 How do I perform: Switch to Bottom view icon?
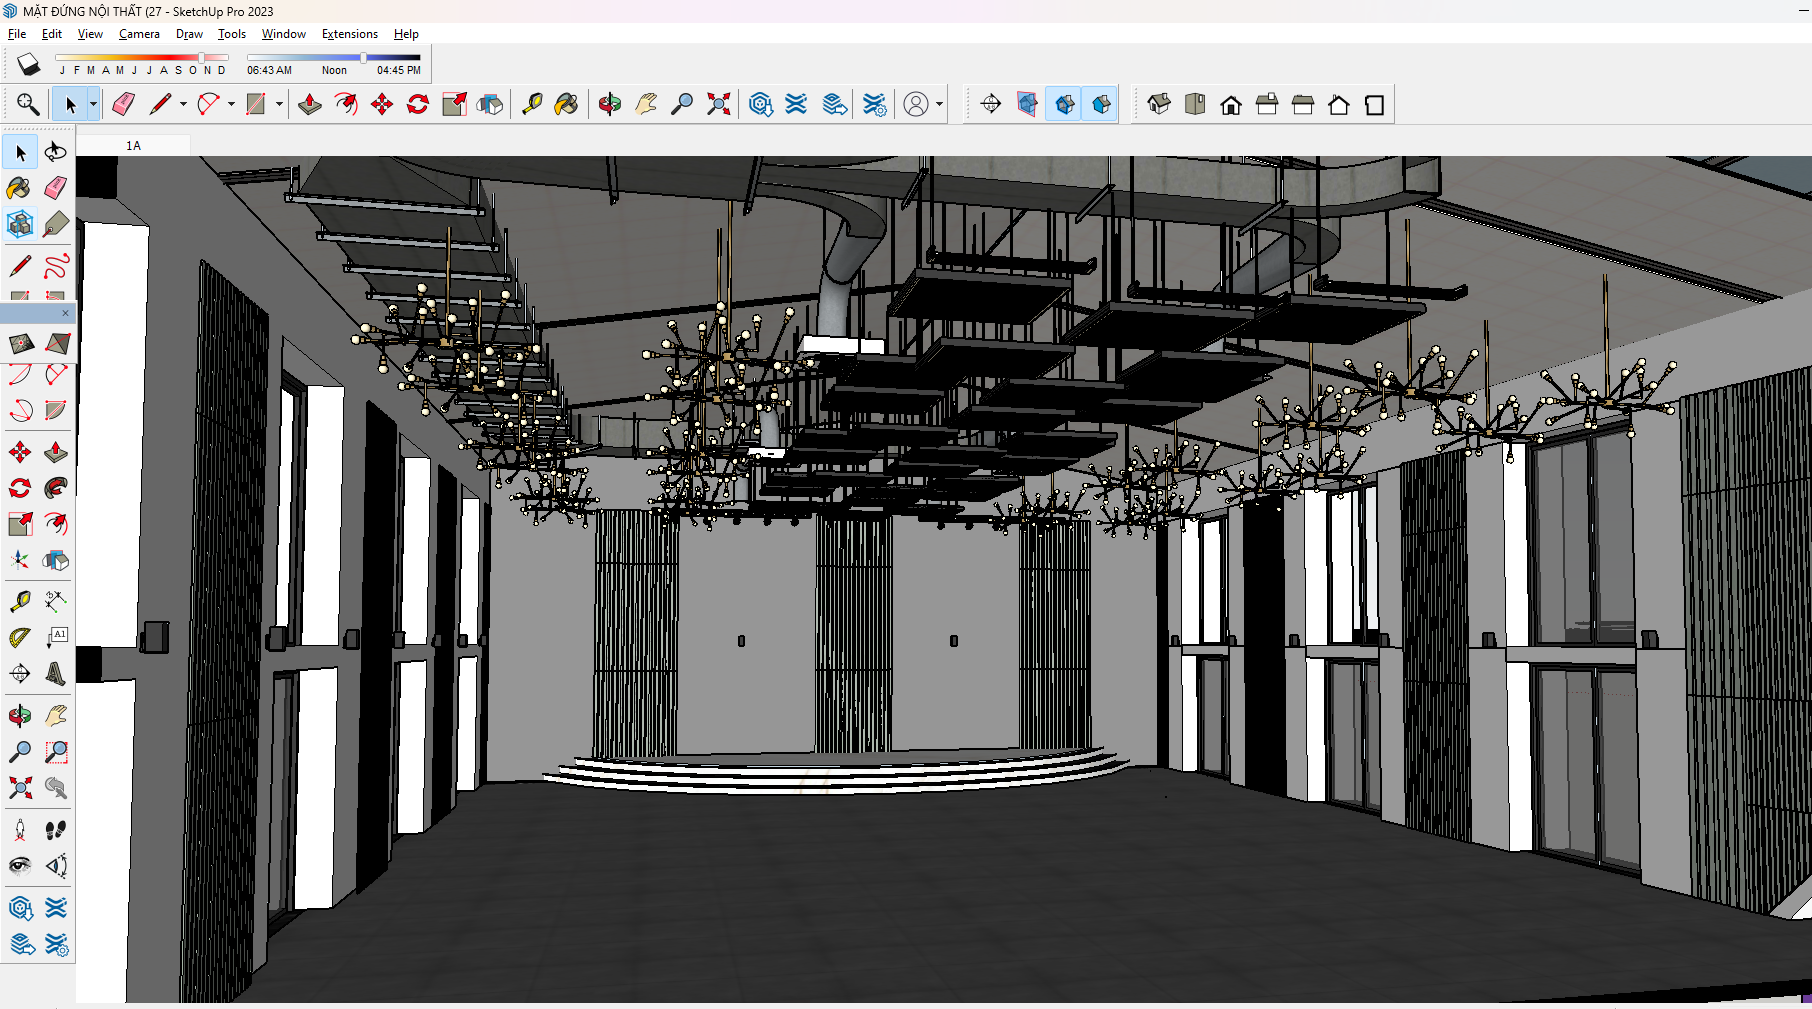(x=1375, y=104)
